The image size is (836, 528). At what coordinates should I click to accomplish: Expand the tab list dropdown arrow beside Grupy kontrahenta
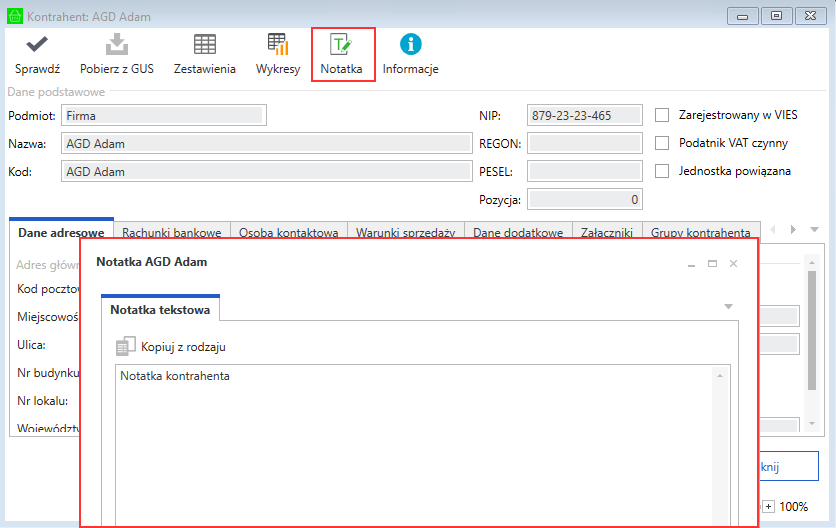pos(814,230)
